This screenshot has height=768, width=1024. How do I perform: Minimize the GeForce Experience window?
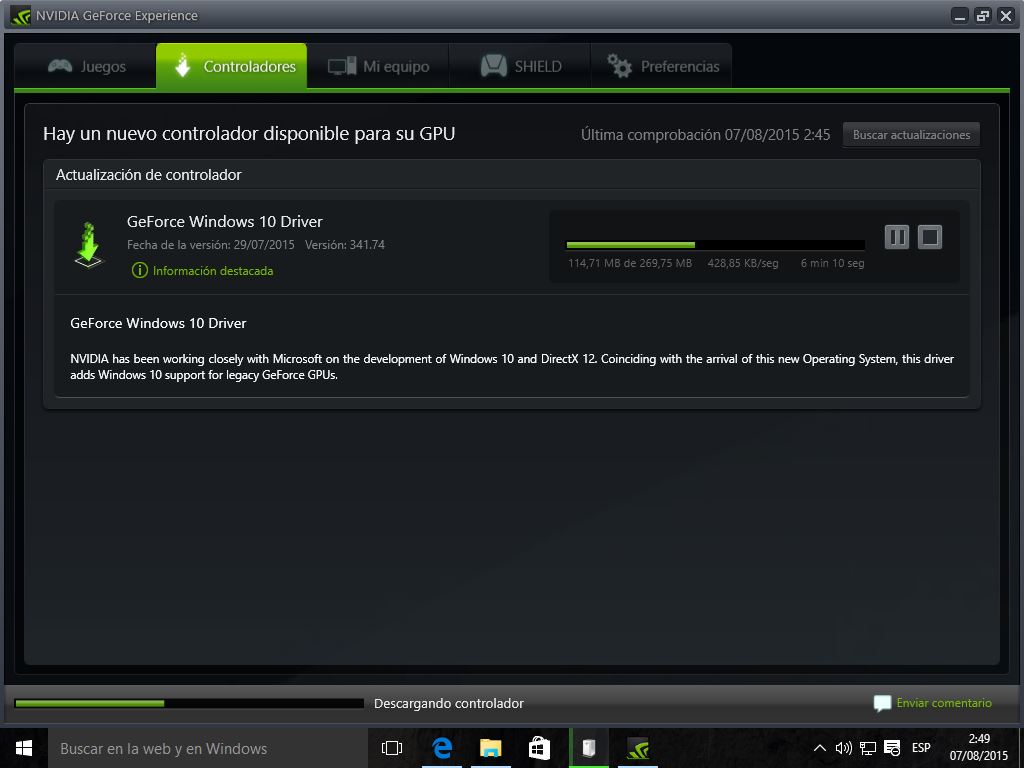coord(959,16)
